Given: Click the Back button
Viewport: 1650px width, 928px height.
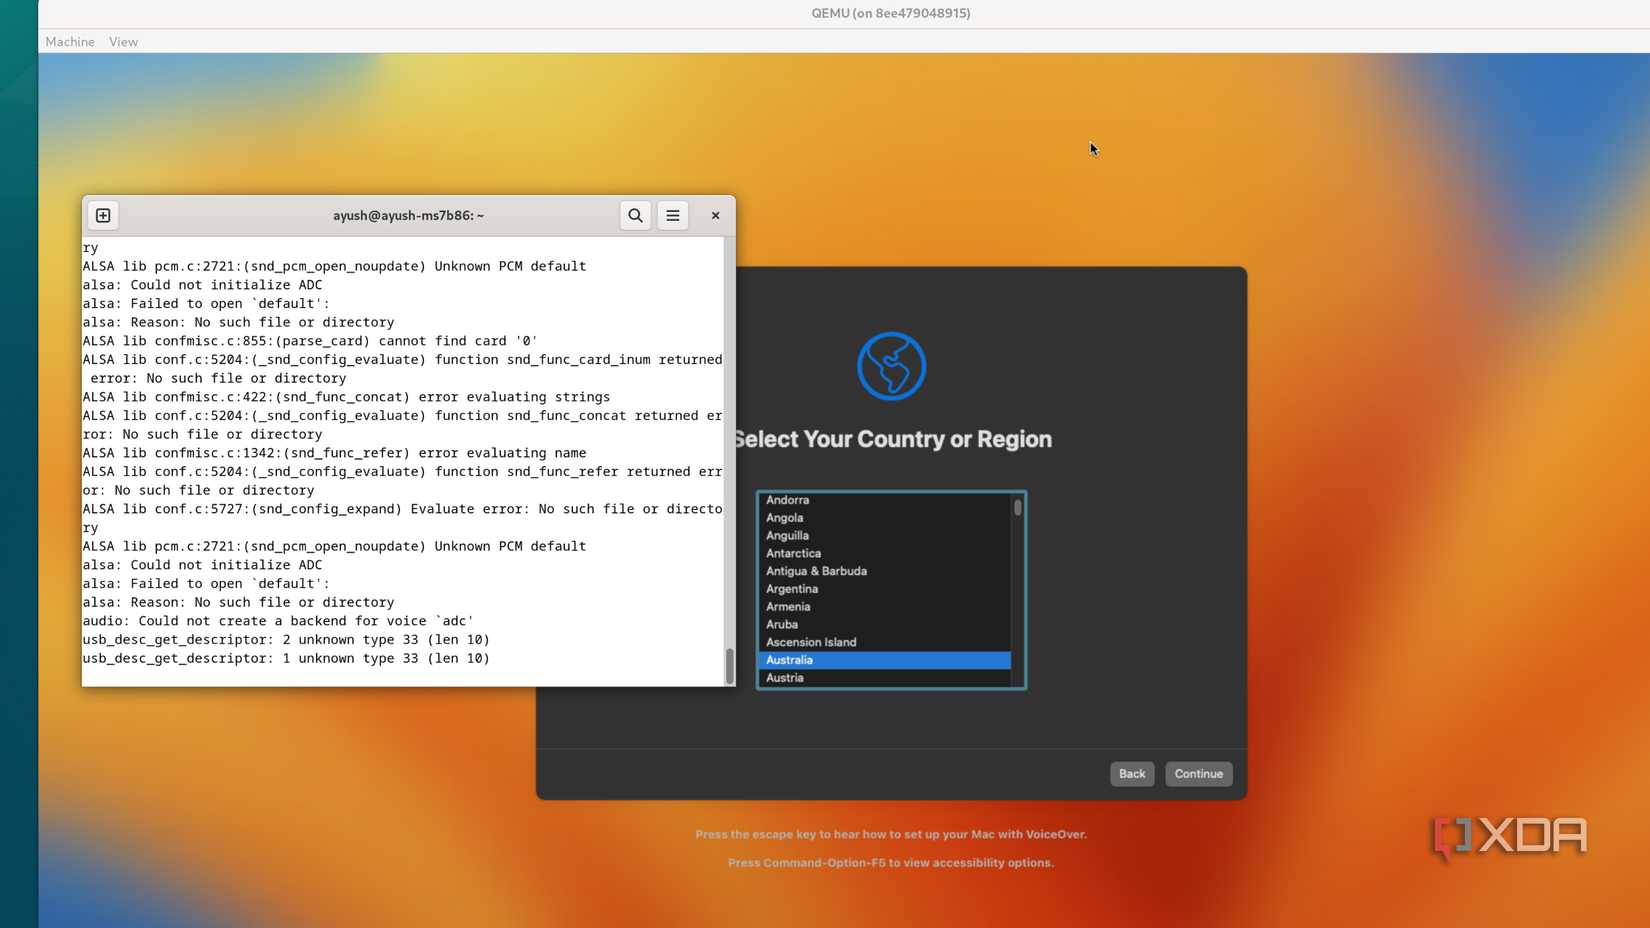Looking at the screenshot, I should tap(1131, 773).
